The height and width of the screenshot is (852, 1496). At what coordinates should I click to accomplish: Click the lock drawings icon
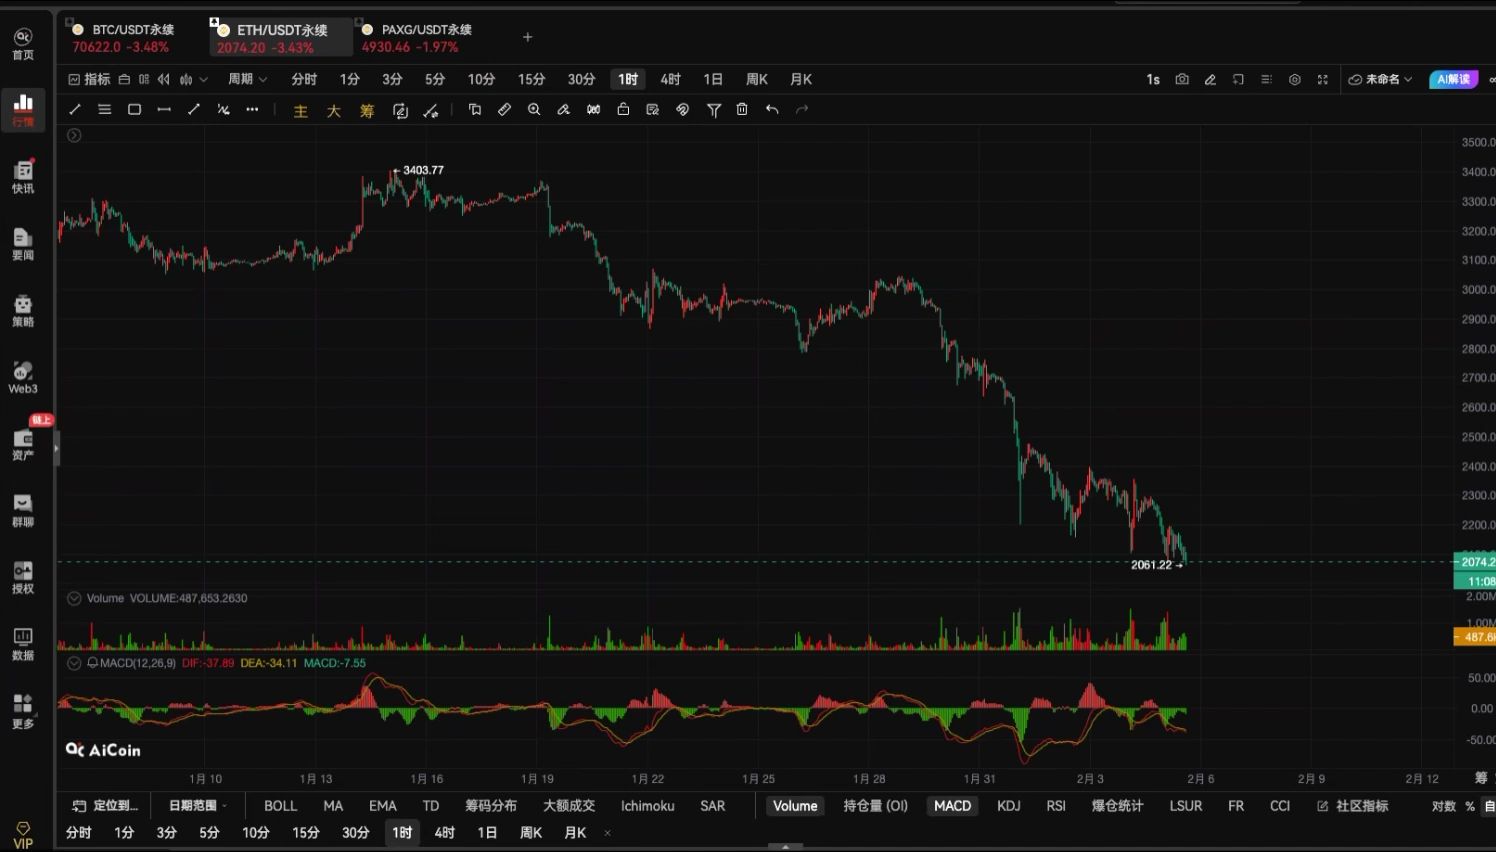click(x=623, y=110)
